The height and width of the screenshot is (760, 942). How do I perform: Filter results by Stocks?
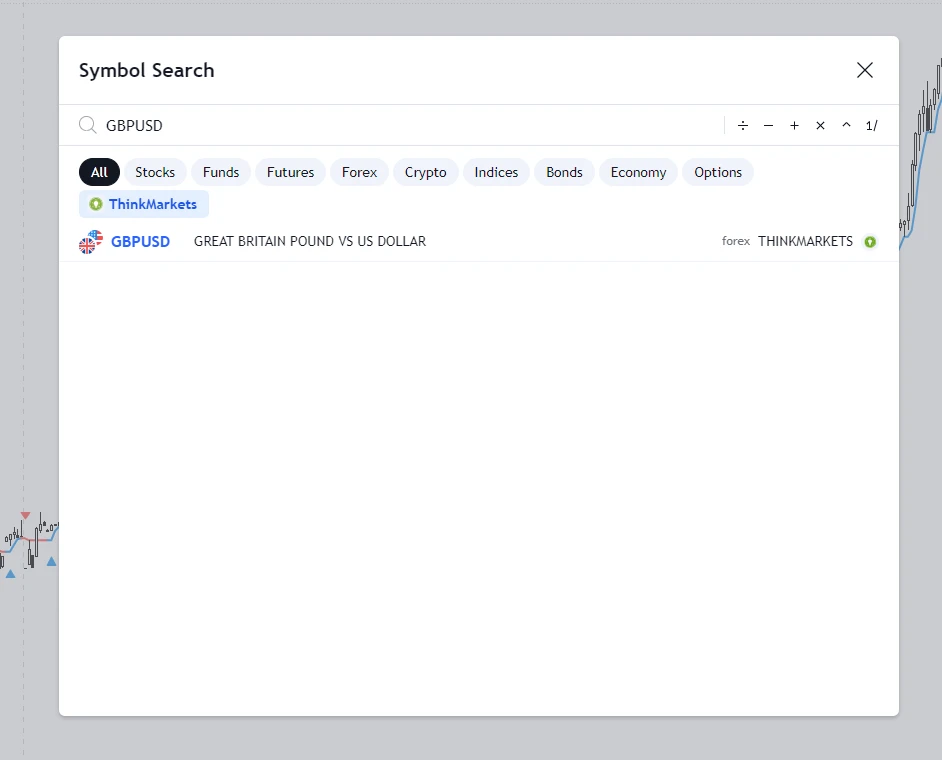(155, 172)
